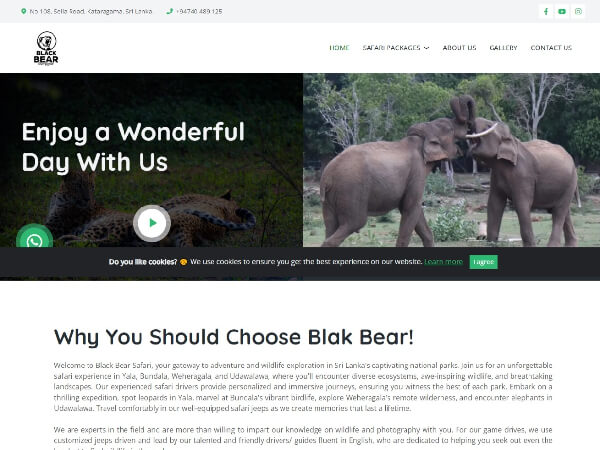
Task: Open the Contact Us page
Action: click(551, 48)
